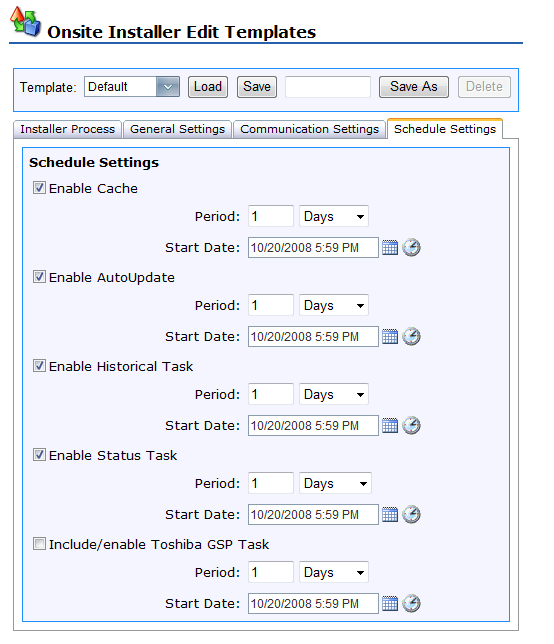Click the Save As button
The image size is (554, 644).
coord(414,87)
